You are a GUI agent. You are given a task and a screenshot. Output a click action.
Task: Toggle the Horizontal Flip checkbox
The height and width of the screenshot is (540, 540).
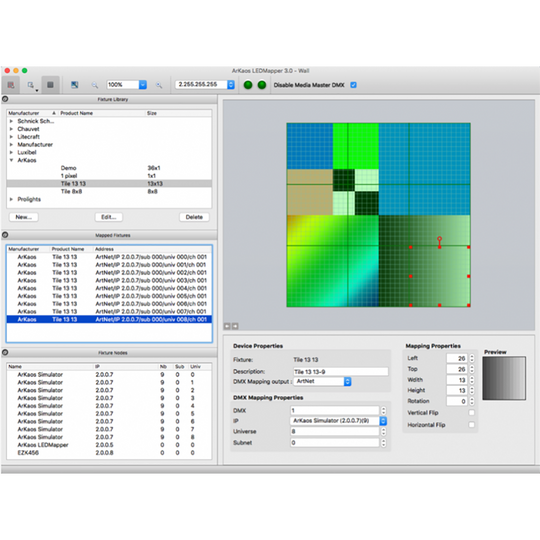tap(471, 425)
